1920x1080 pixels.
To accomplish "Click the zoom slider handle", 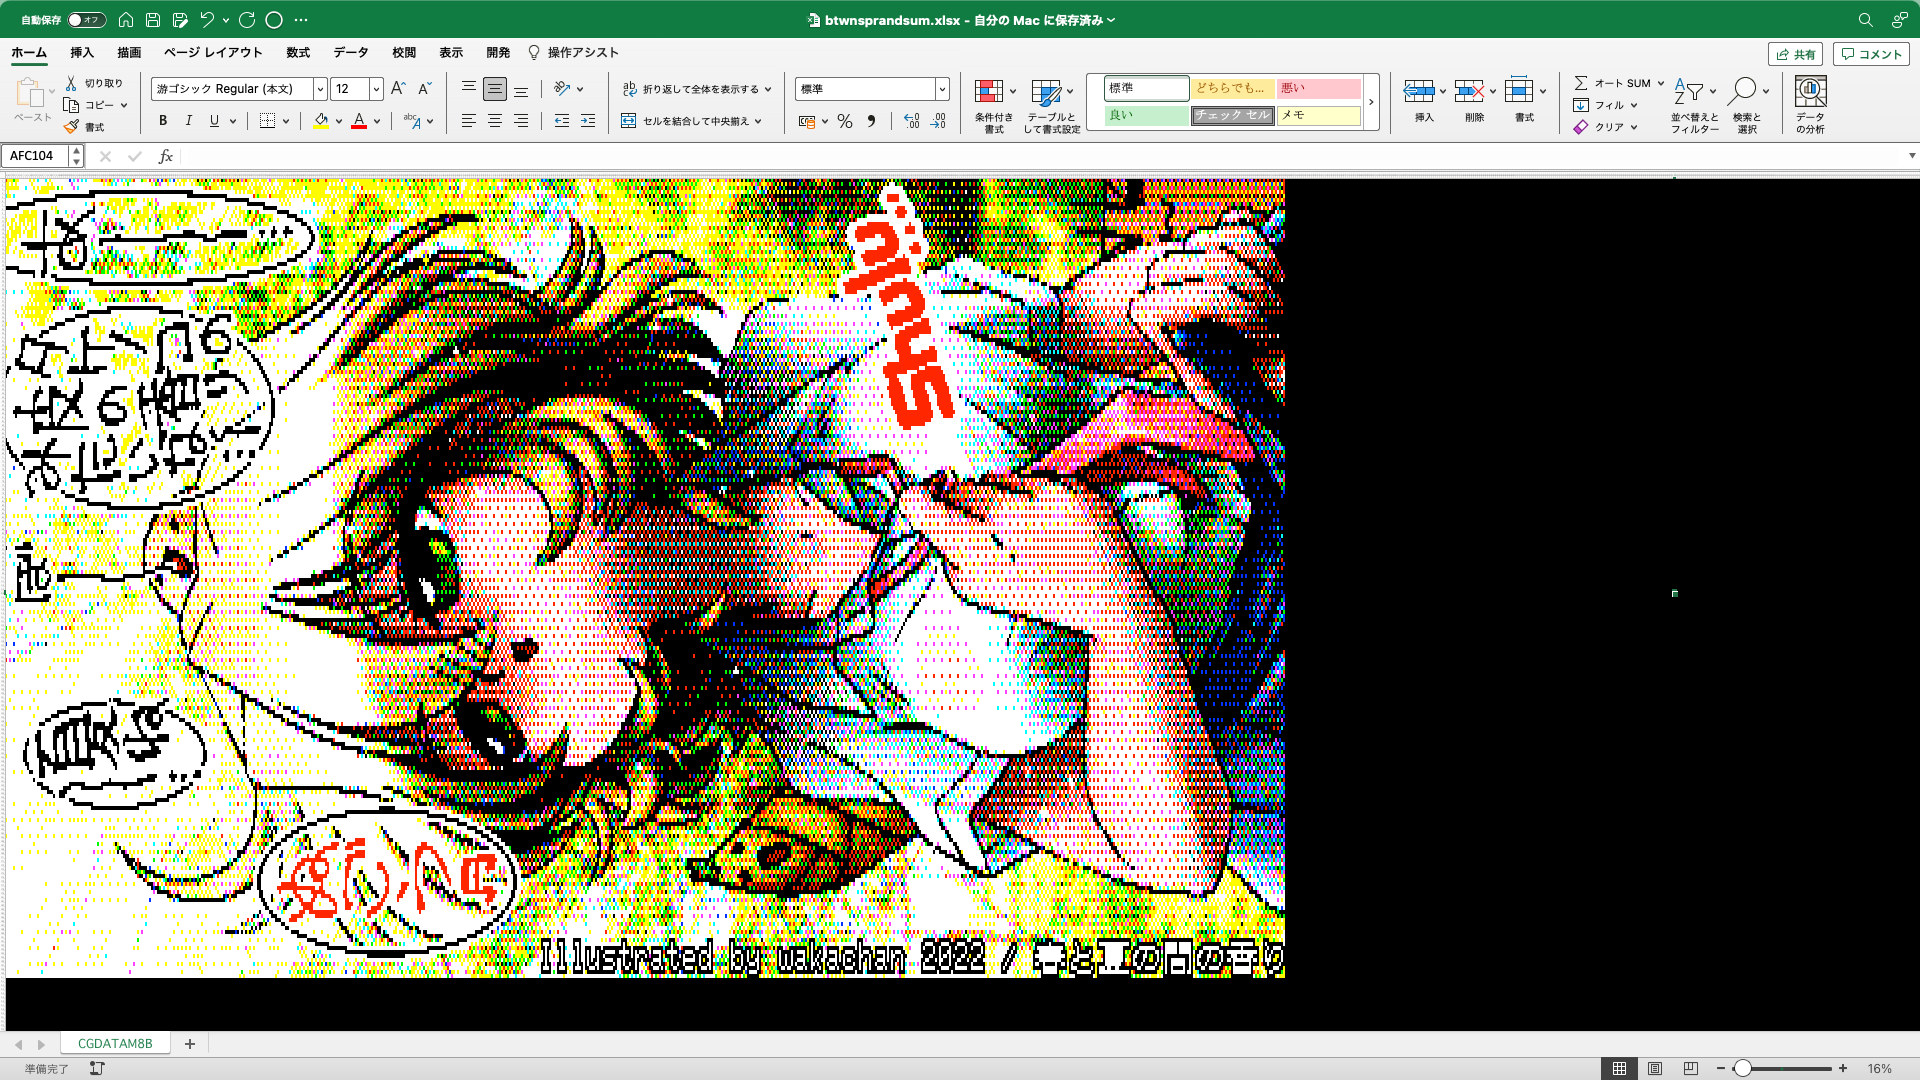I will (1742, 1069).
